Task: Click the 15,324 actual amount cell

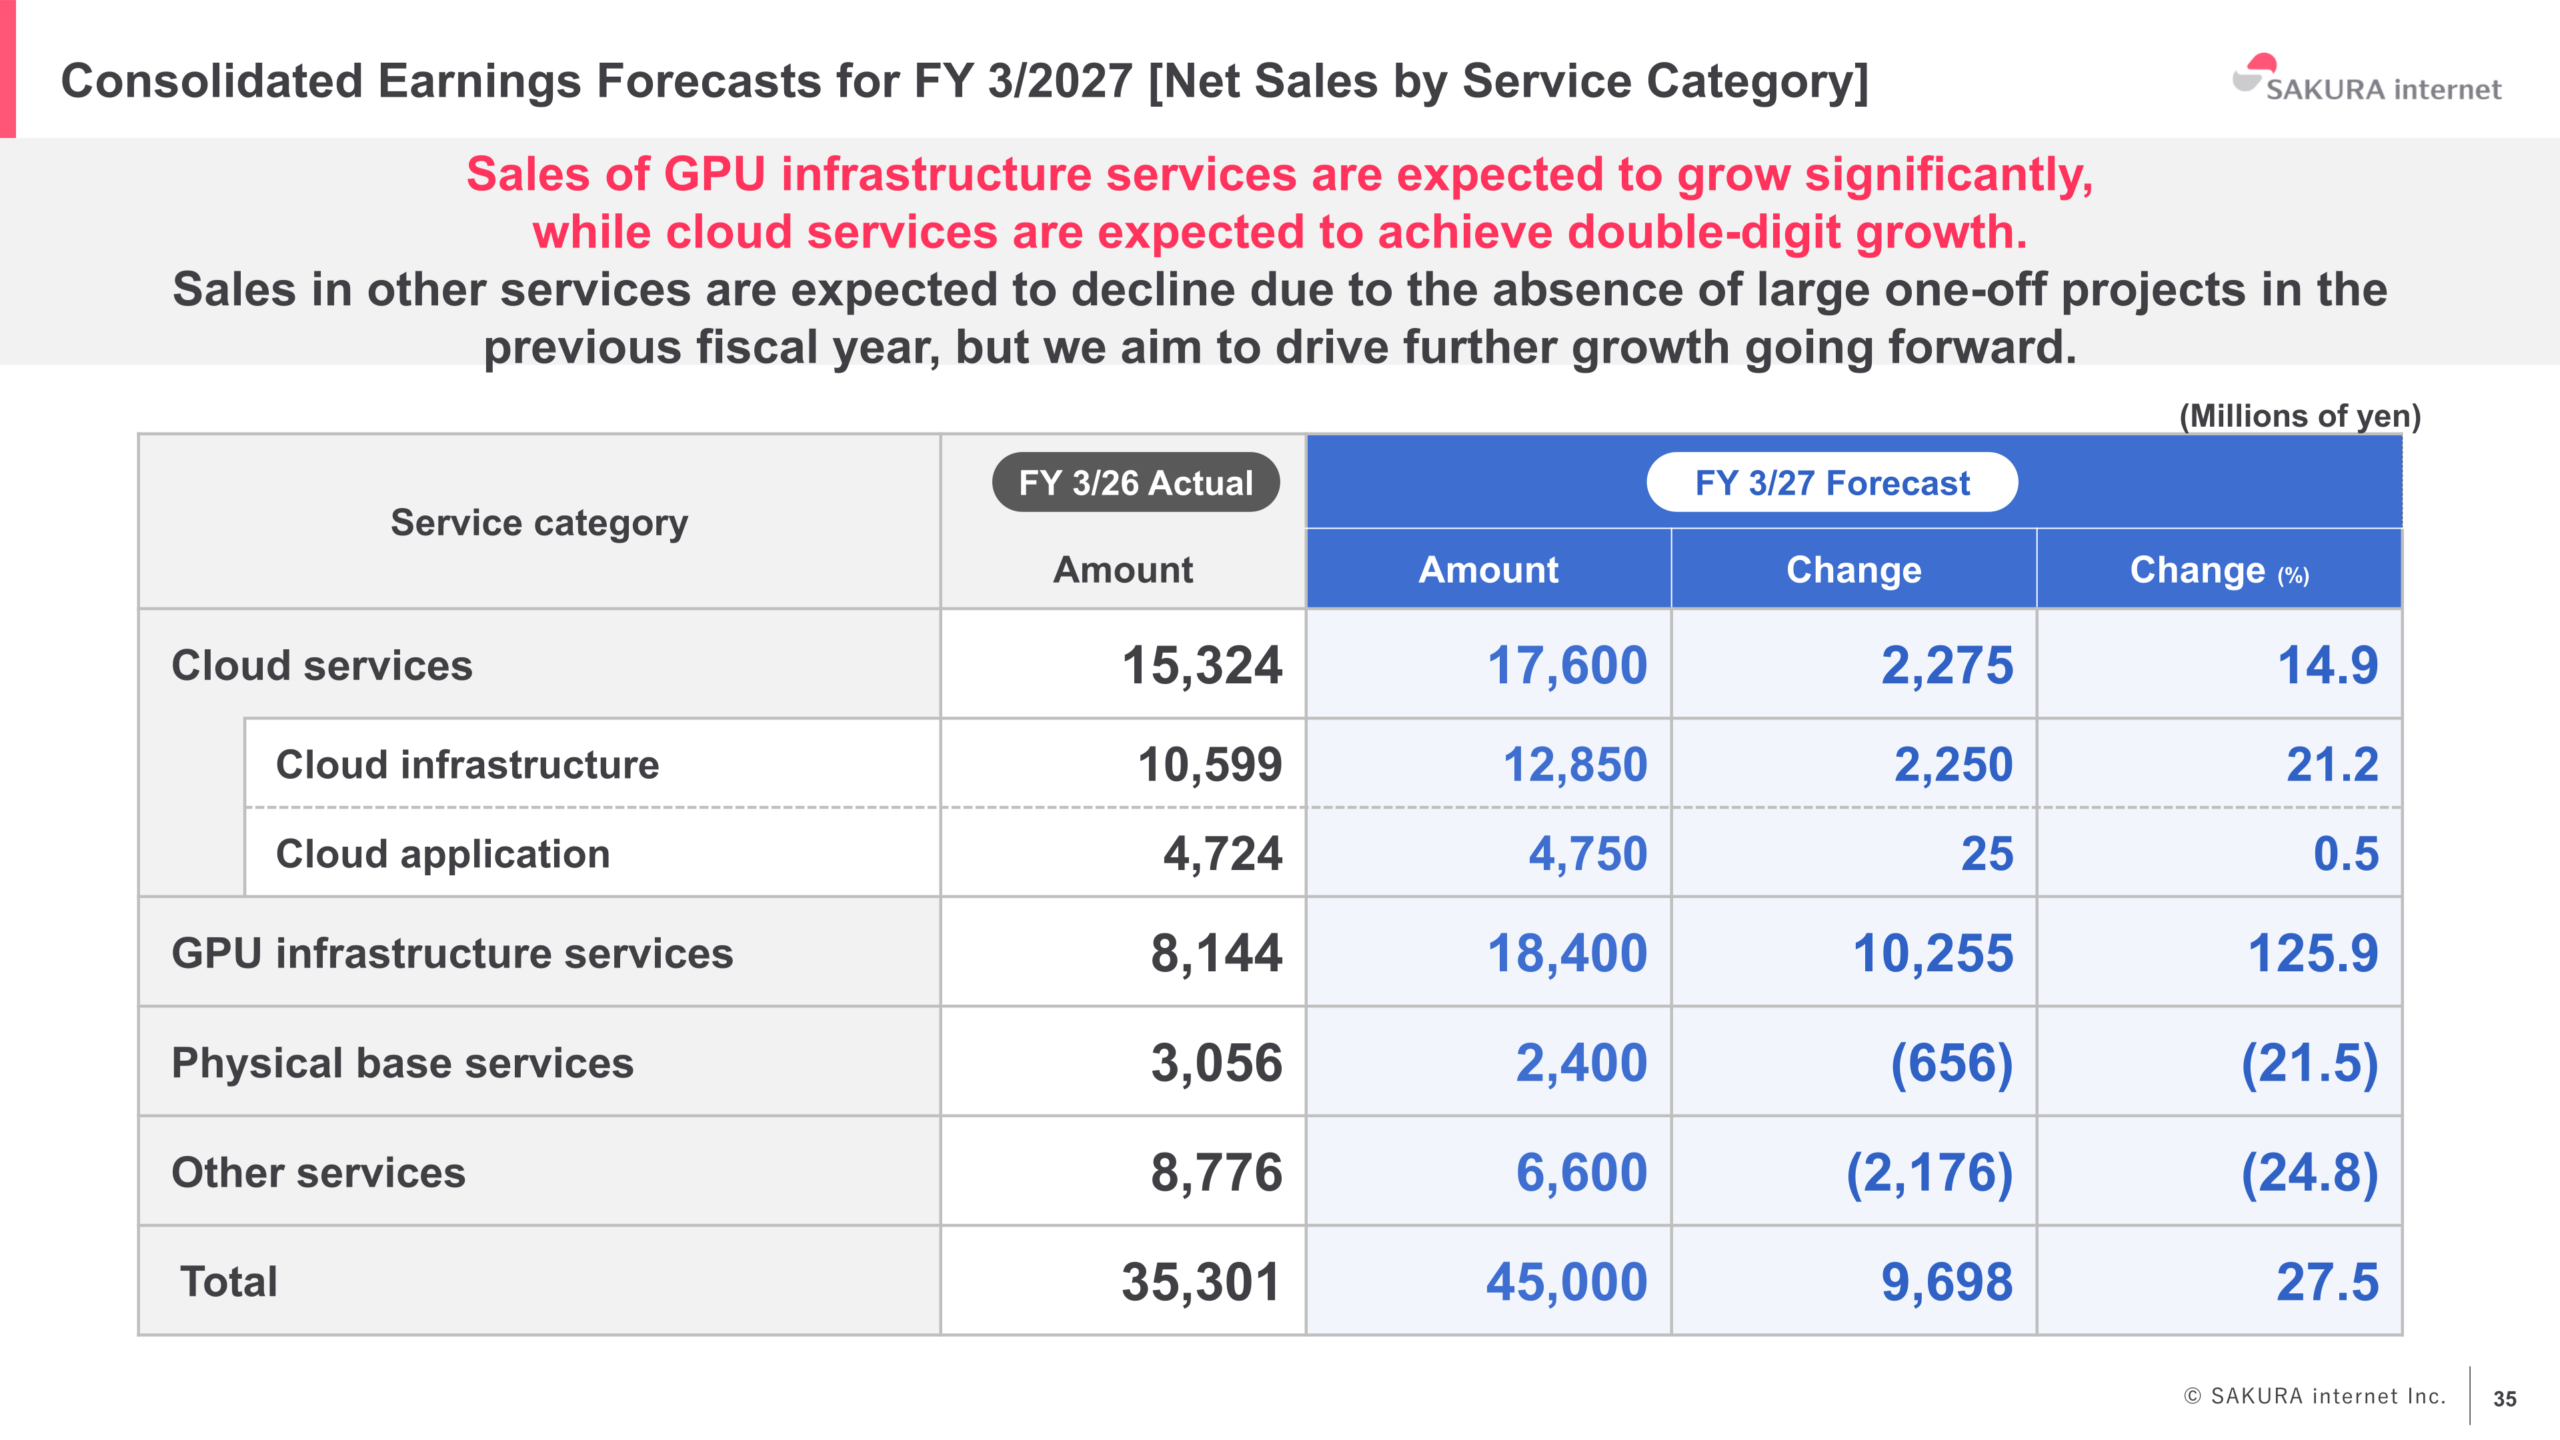Action: point(1202,666)
